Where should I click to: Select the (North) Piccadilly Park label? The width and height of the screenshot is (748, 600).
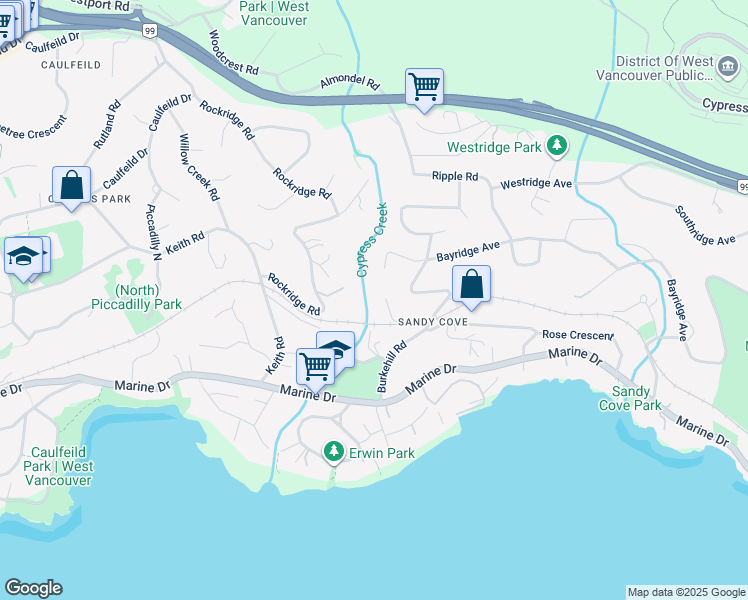click(x=136, y=297)
